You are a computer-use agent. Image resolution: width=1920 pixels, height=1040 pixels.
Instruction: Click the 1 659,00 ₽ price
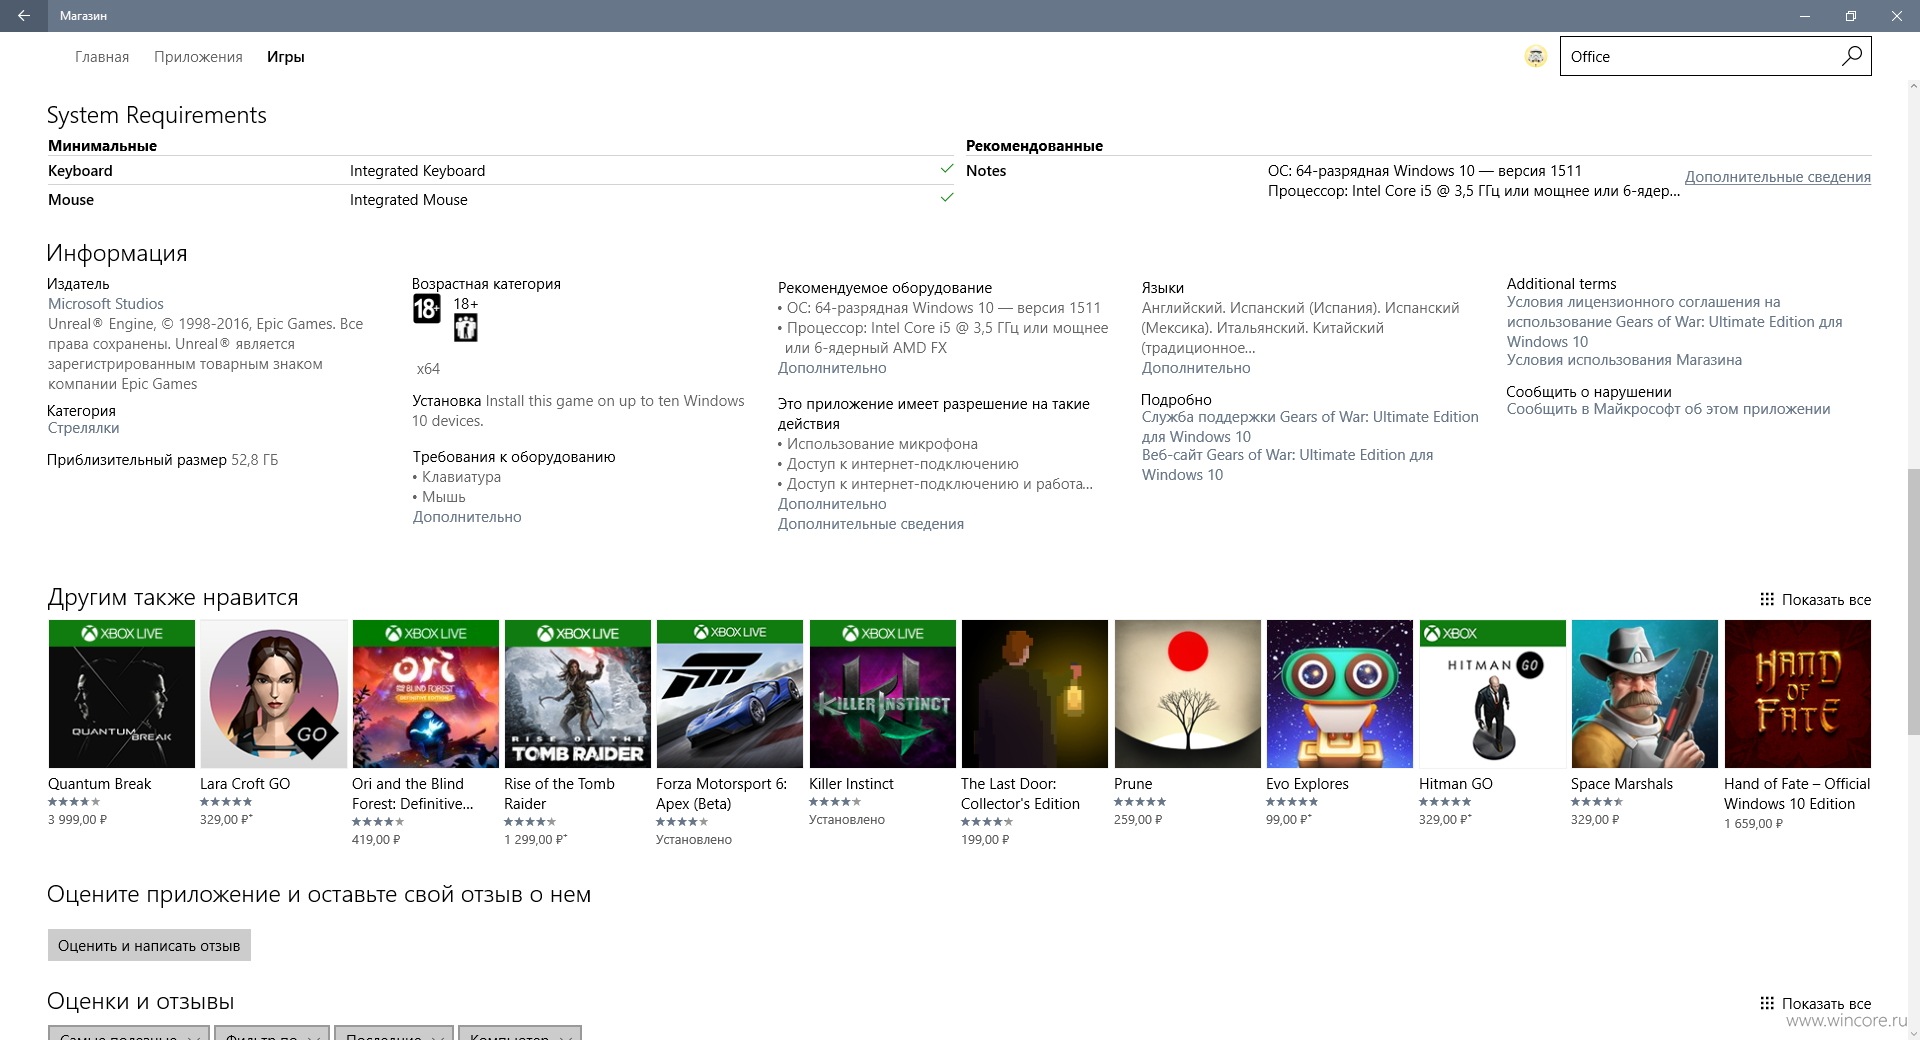click(1753, 824)
